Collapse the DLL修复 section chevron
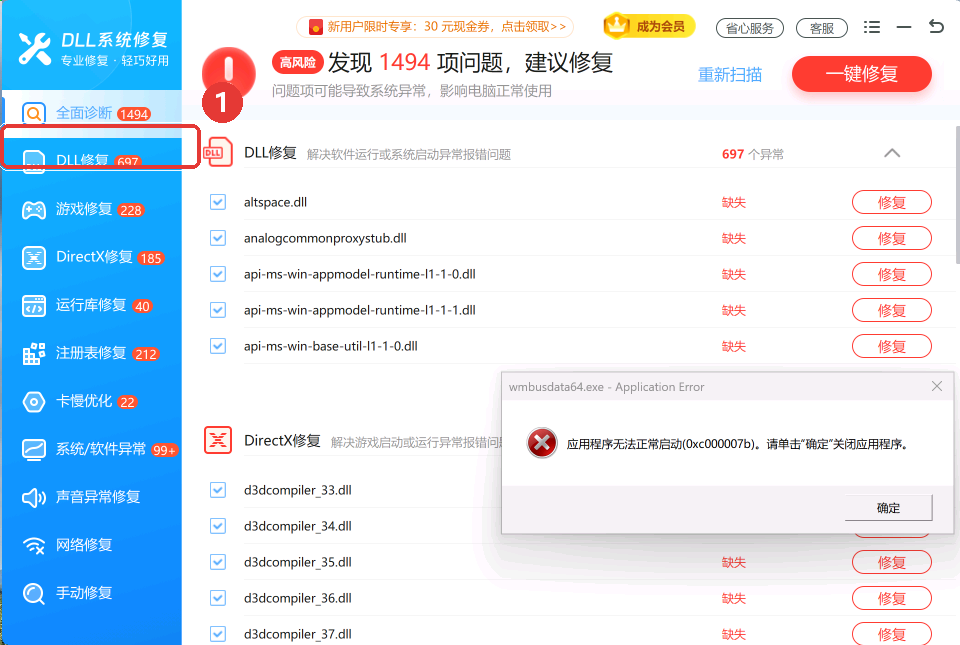Image resolution: width=960 pixels, height=645 pixels. [x=892, y=153]
